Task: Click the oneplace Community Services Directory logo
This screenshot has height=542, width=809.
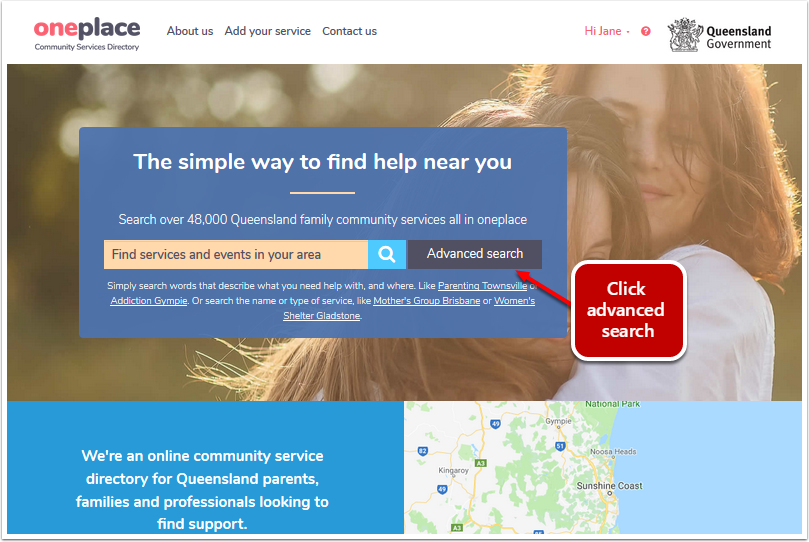Action: (87, 34)
